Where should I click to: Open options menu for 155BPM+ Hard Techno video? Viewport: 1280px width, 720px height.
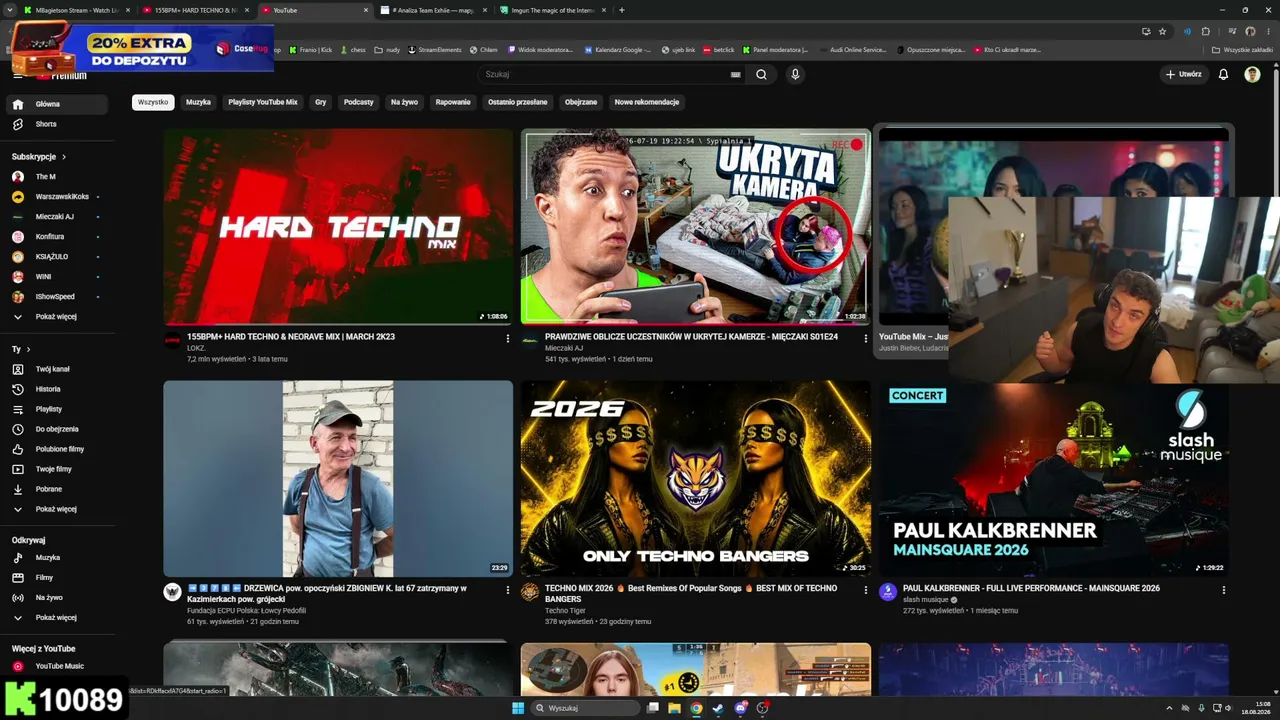click(x=508, y=338)
